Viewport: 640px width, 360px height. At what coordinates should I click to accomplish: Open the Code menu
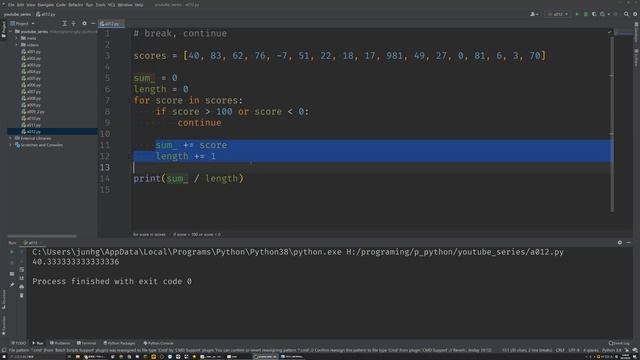[61, 5]
